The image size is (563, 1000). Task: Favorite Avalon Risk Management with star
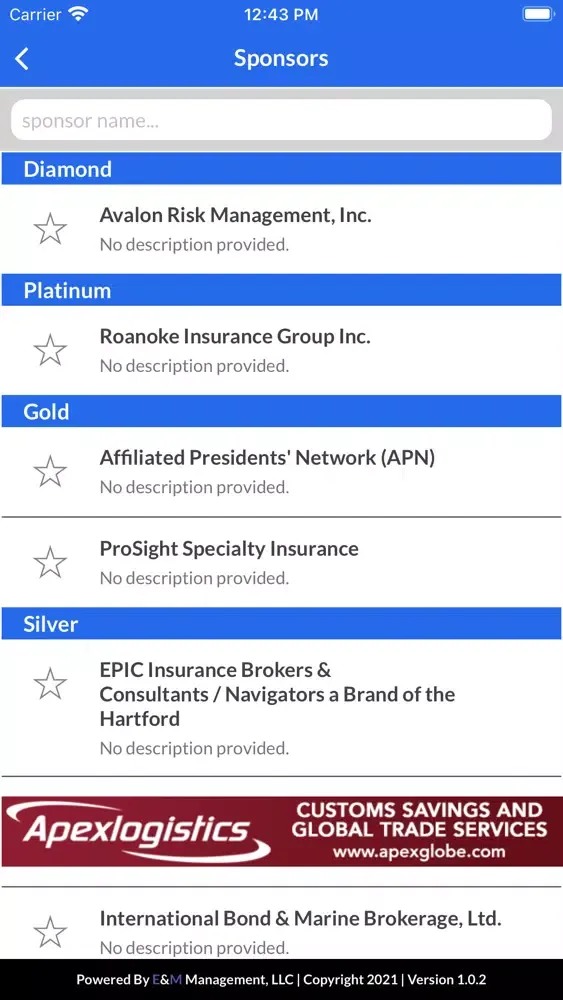click(x=50, y=229)
